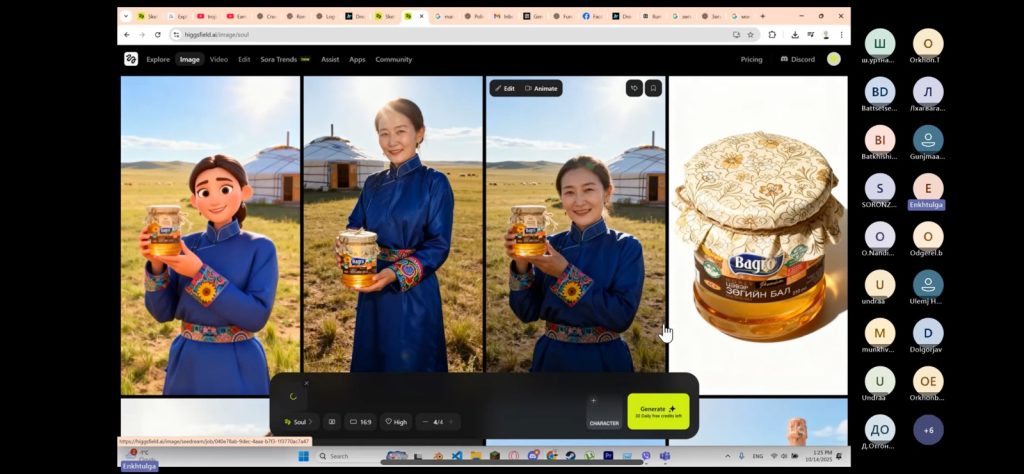Click the Discord link icon
This screenshot has height=474, width=1024.
pyautogui.click(x=785, y=59)
